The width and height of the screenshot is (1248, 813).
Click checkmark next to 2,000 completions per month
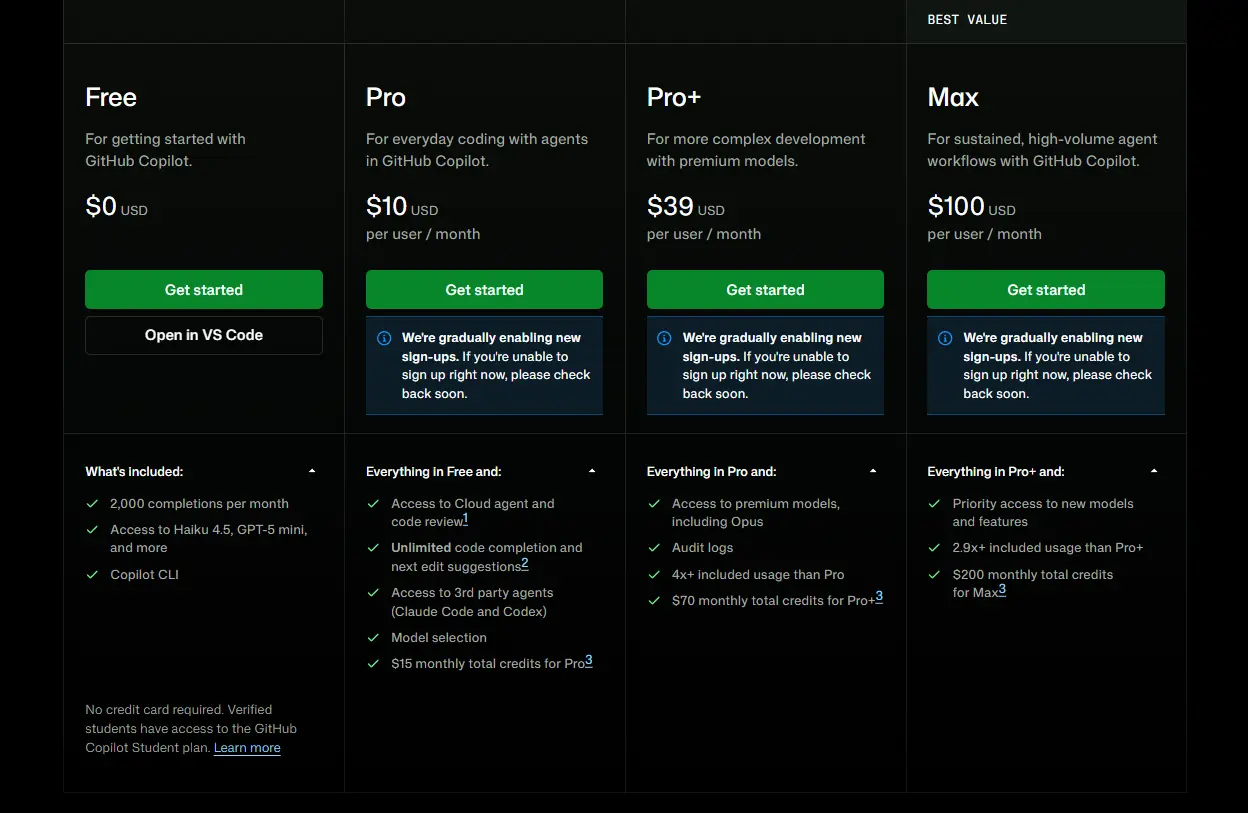[x=92, y=504]
